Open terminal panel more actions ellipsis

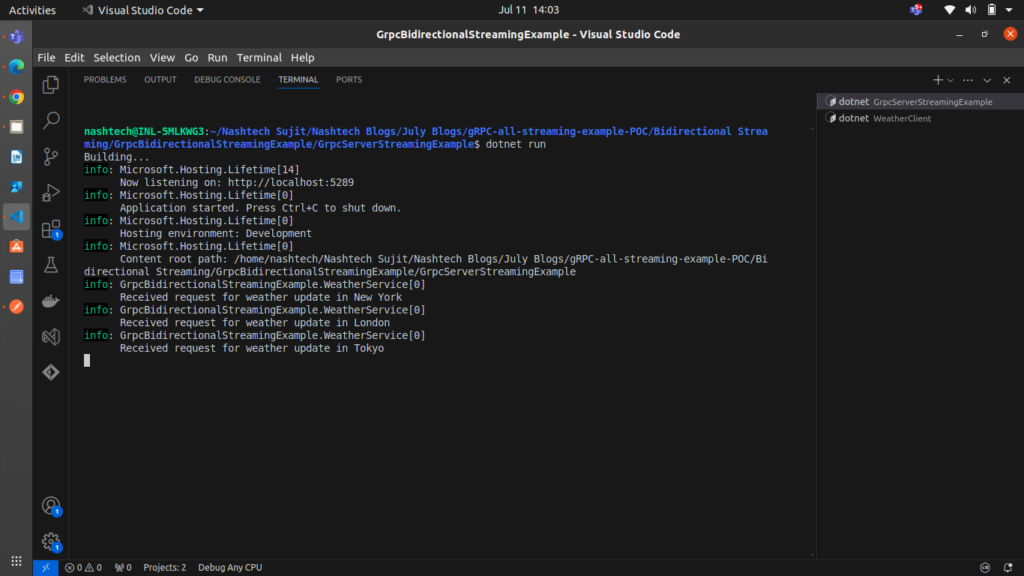[x=967, y=80]
